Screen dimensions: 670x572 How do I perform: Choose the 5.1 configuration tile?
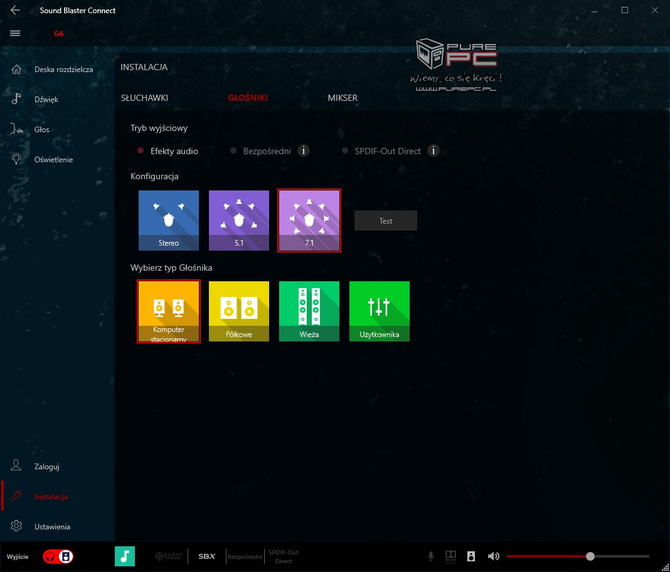239,220
